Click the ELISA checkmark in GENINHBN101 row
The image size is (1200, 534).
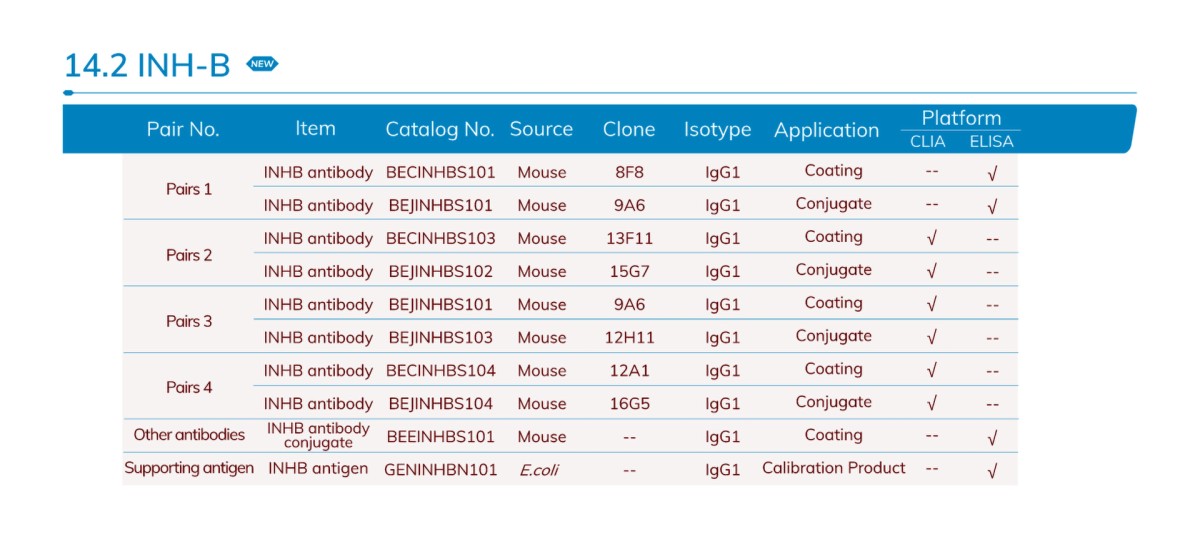click(992, 471)
